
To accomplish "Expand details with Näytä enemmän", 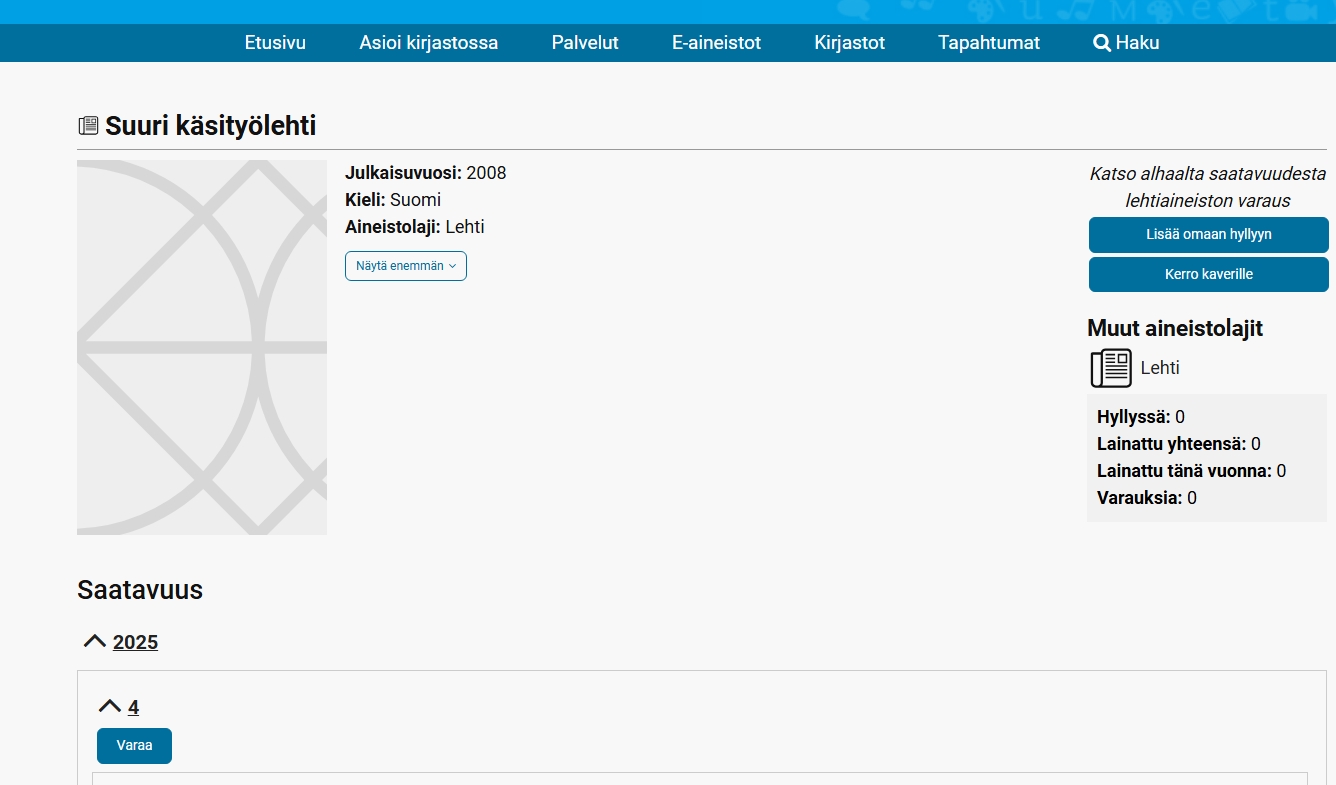I will point(406,266).
